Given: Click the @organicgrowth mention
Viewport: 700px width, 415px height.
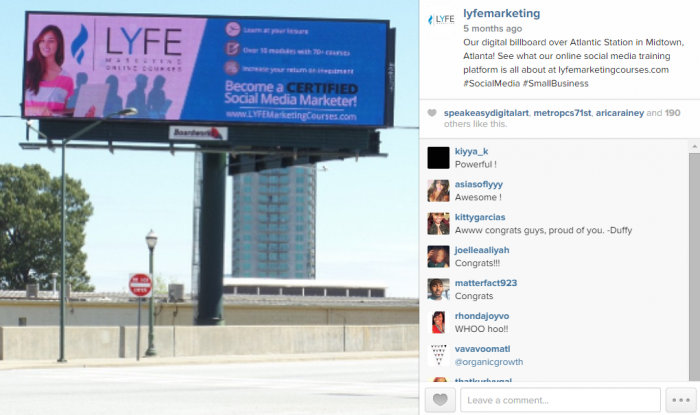Looking at the screenshot, I should point(489,362).
